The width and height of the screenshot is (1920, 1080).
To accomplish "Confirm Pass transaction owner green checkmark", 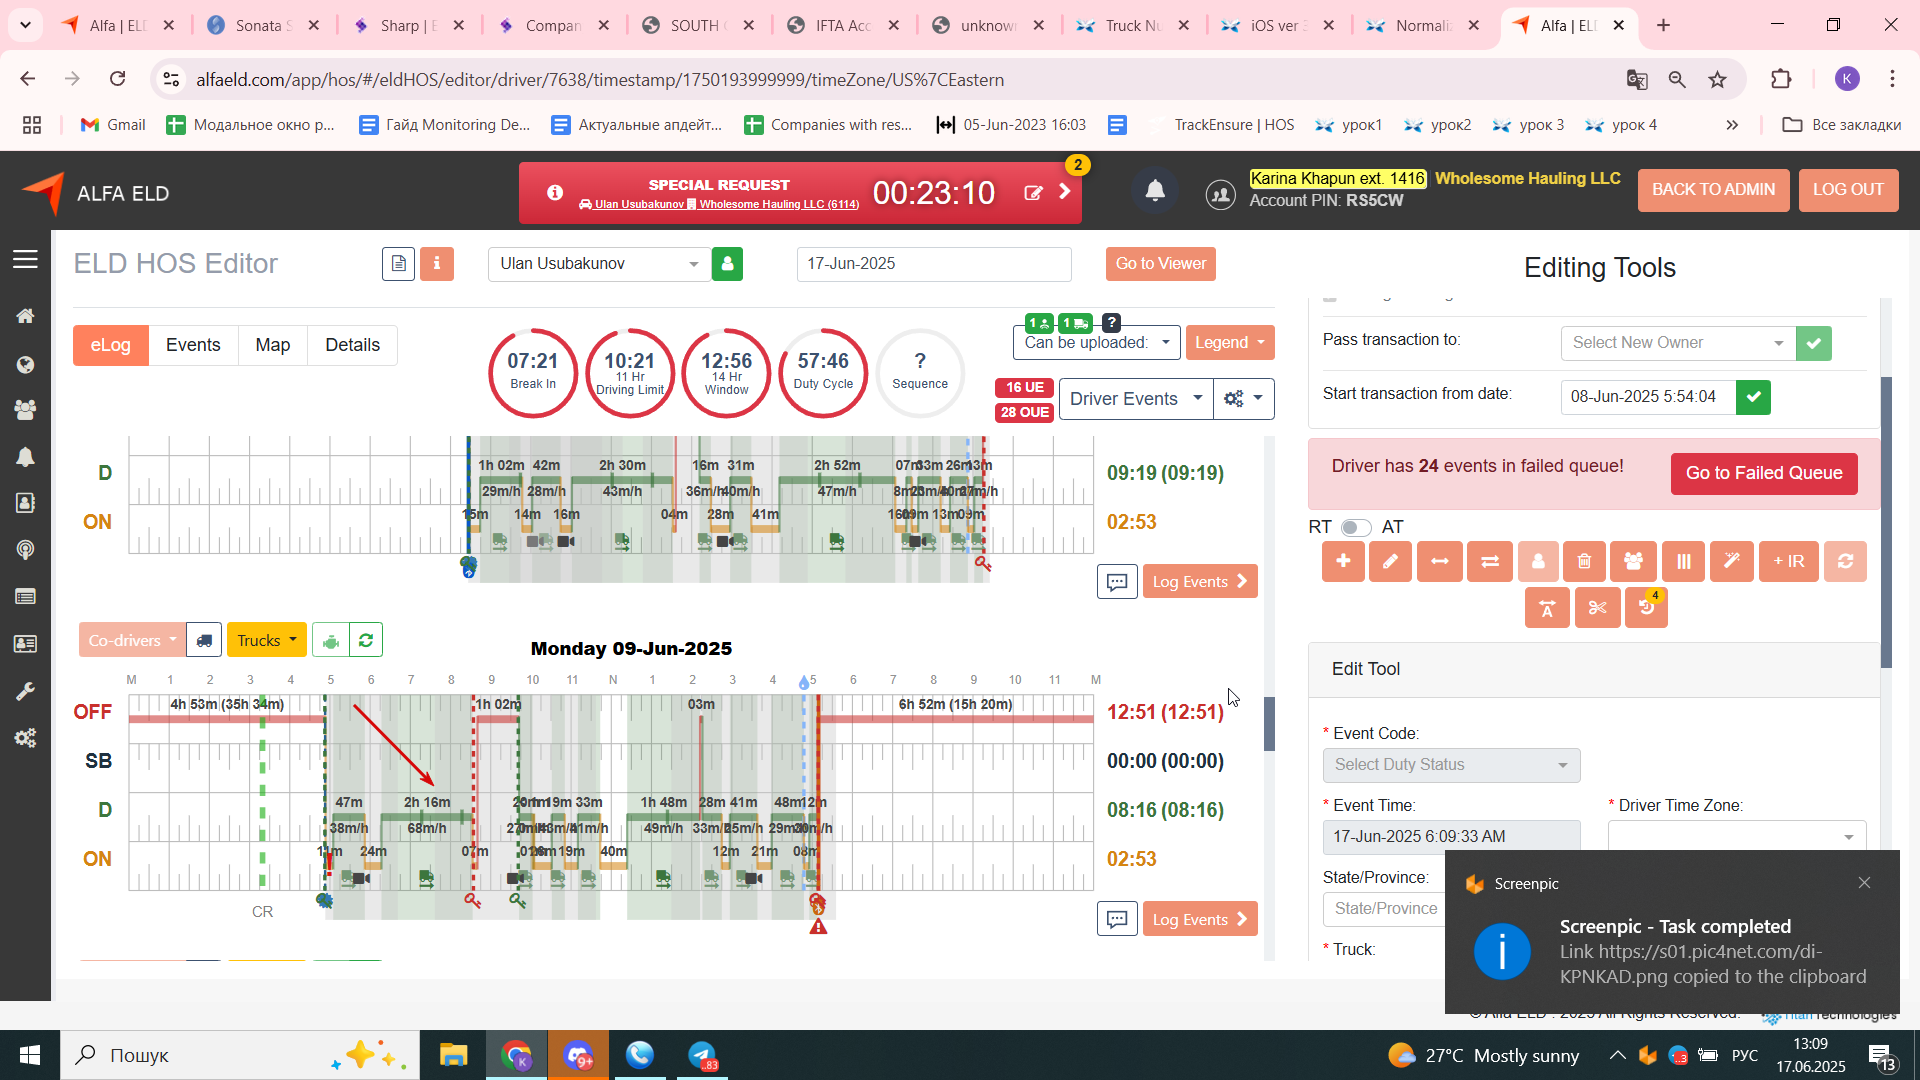I will point(1813,343).
